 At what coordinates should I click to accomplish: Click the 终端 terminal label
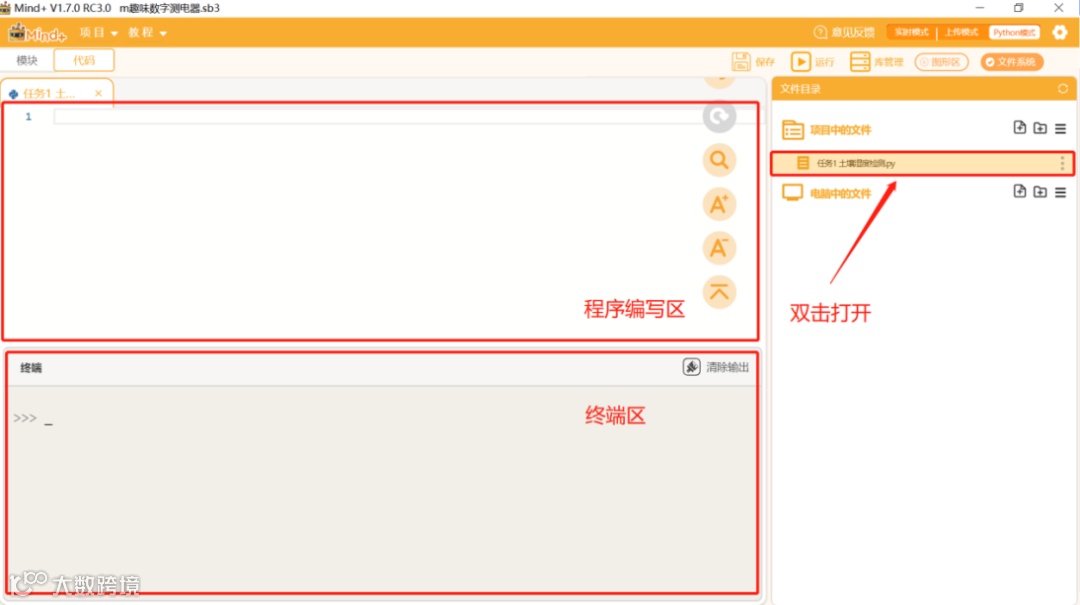click(31, 368)
